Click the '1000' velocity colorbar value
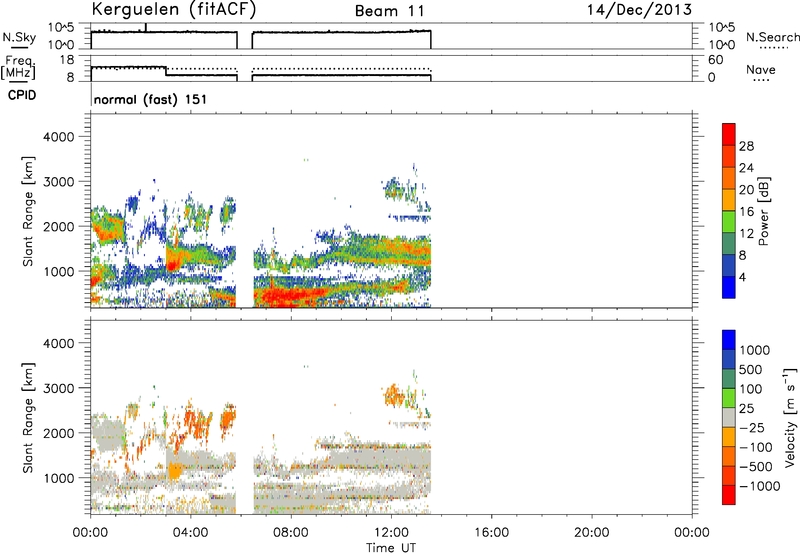Screen dimensions: 800x554 click(x=755, y=350)
